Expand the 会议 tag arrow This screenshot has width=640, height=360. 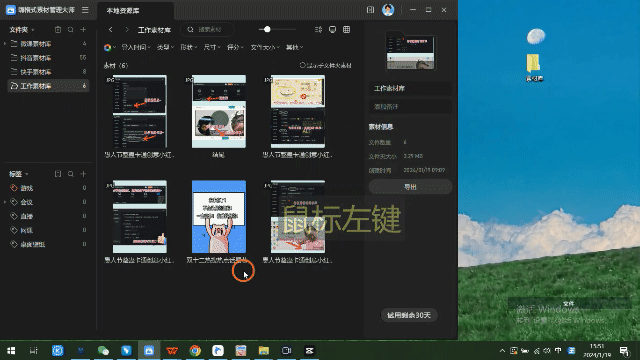5,202
